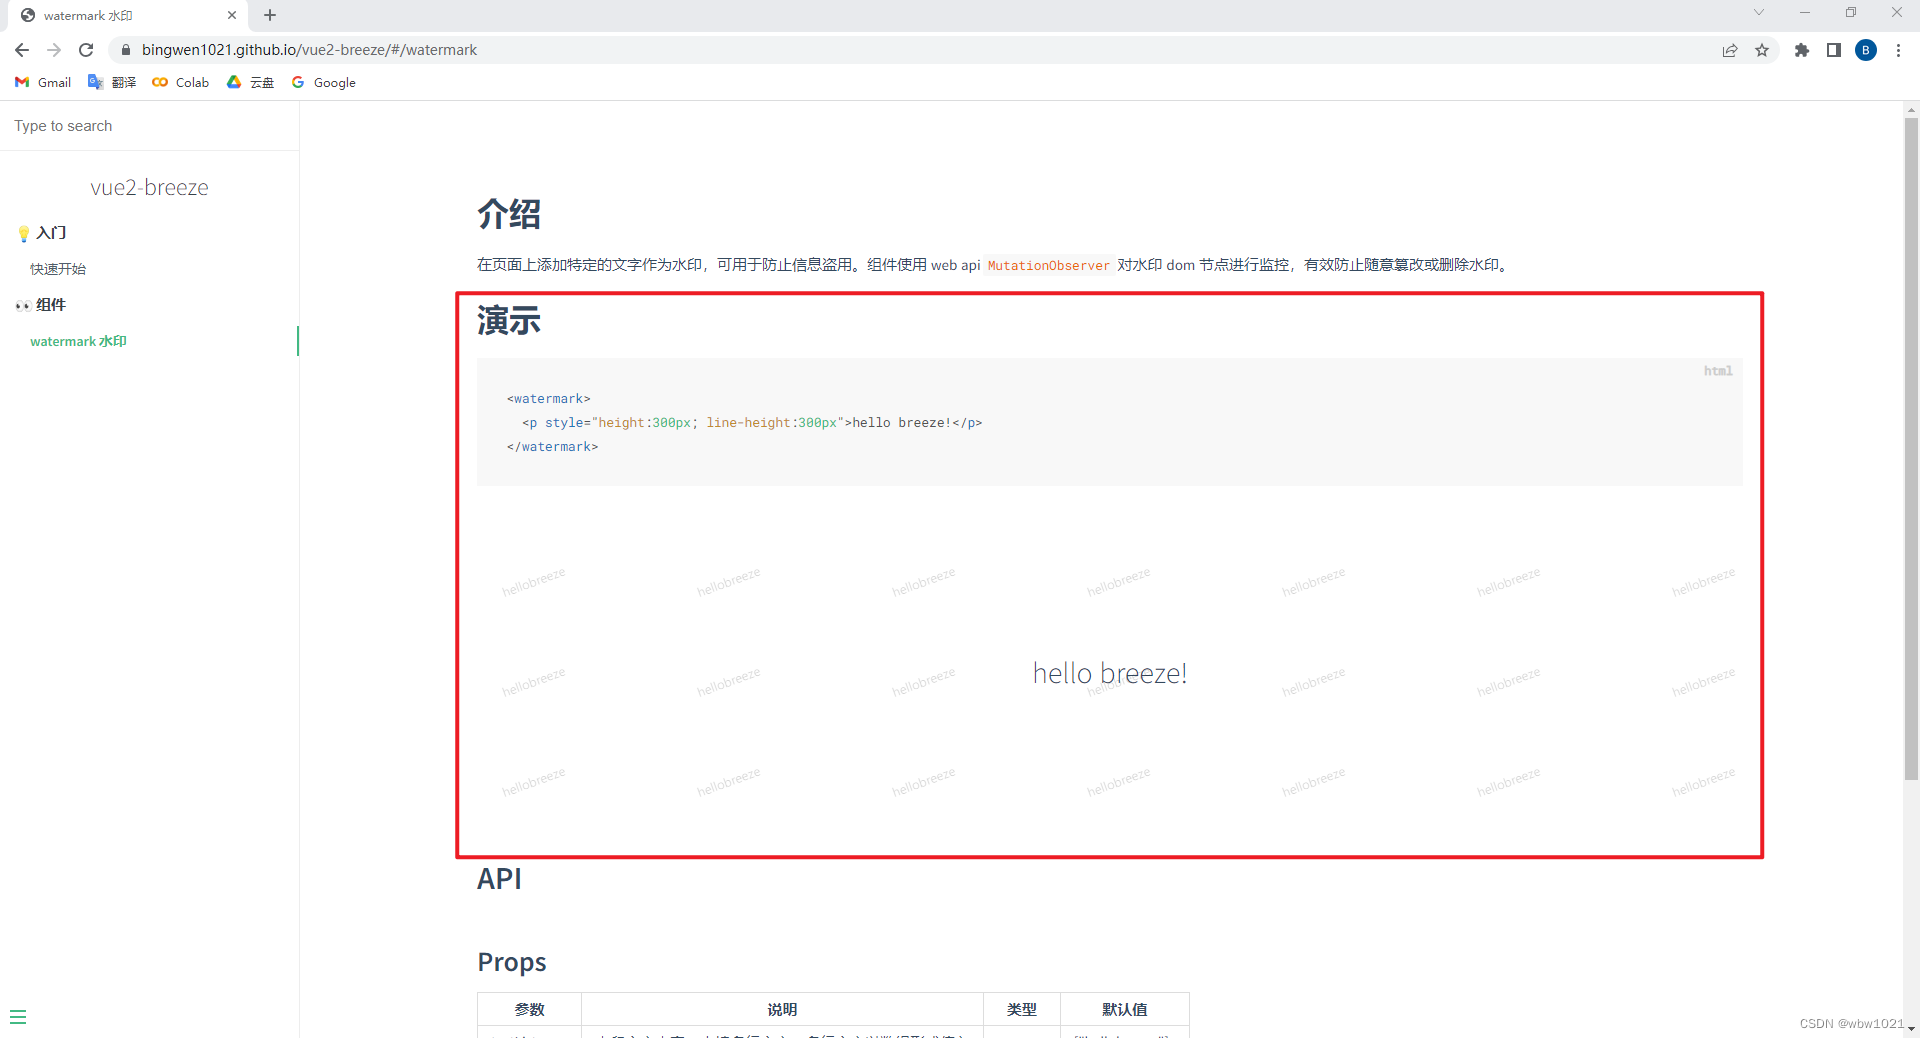Minimize the browser window
The image size is (1920, 1038).
click(x=1805, y=12)
